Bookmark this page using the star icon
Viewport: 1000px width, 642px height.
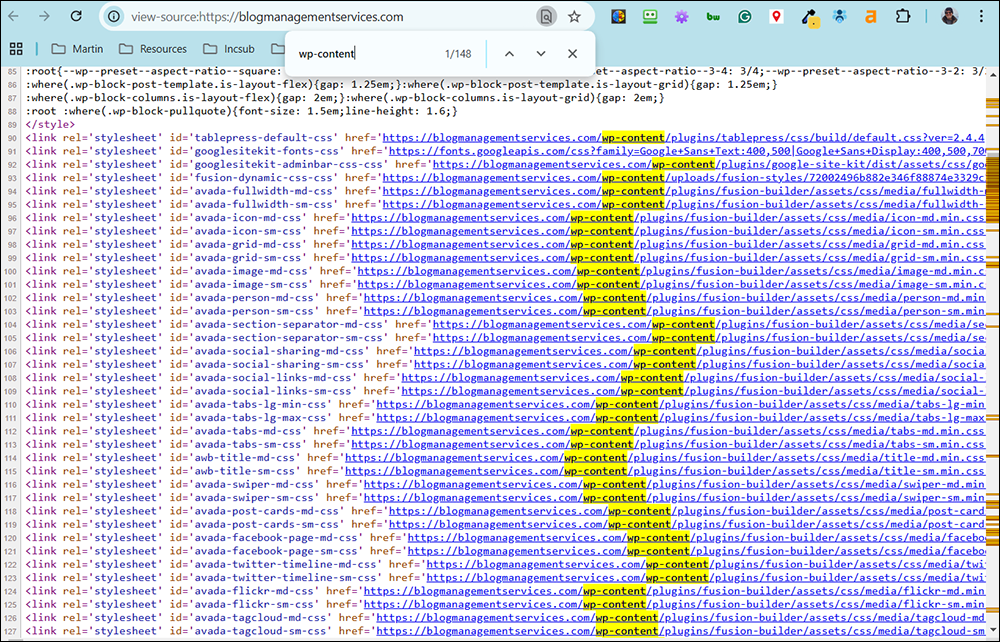click(x=573, y=16)
